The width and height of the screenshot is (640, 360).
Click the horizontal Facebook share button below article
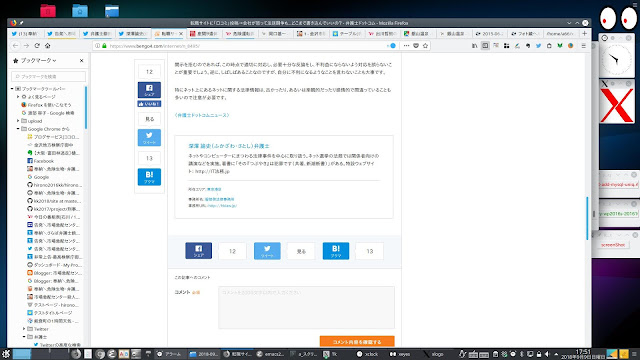(x=198, y=251)
